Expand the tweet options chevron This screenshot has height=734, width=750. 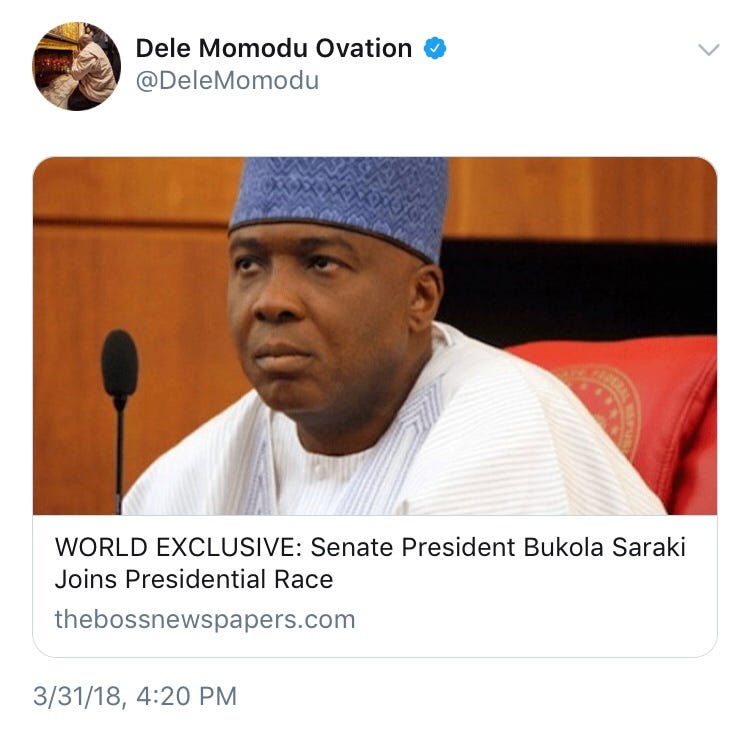click(708, 49)
